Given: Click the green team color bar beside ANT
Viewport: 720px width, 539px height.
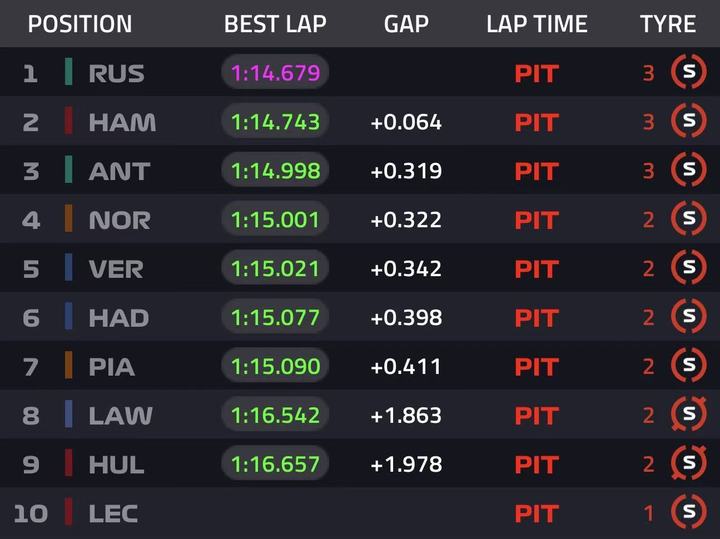Looking at the screenshot, I should coord(68,169).
